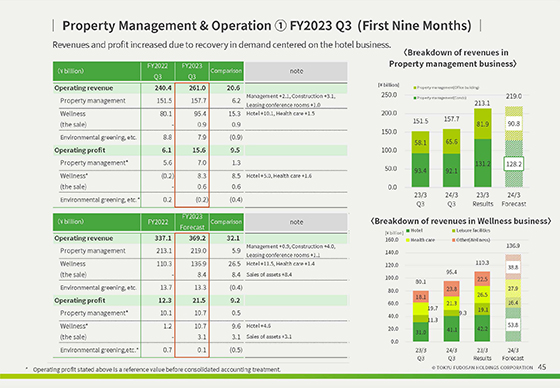This screenshot has height=388, width=560.
Task: Click the note 'Hotel+5.0, Health care+1.6'
Action: (x=279, y=176)
